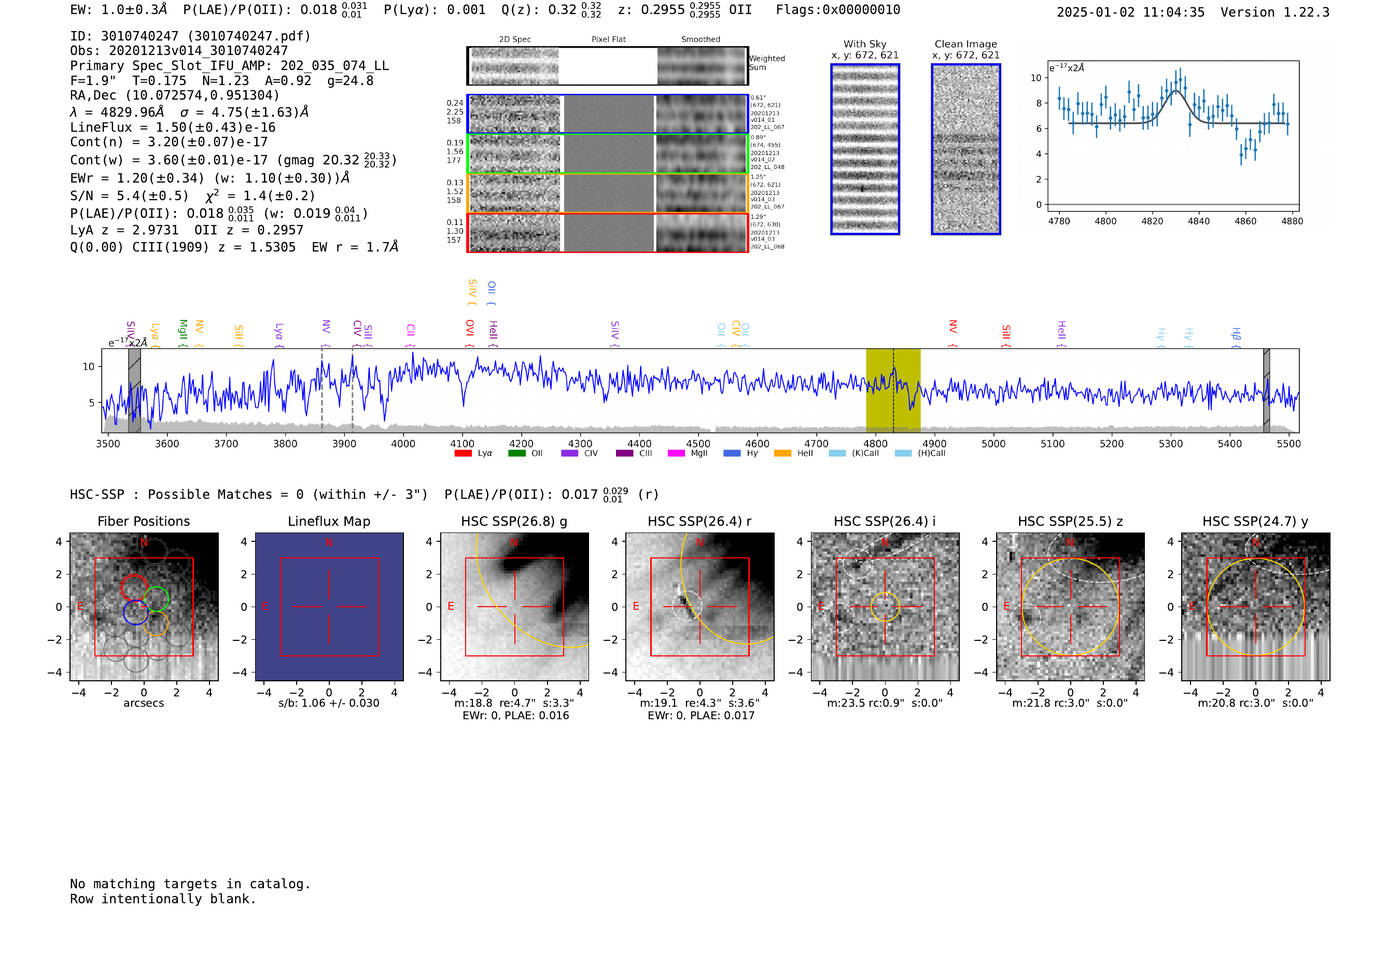Click the Gaussian emission line fit plot
The image size is (1400, 953).
[x=1173, y=136]
